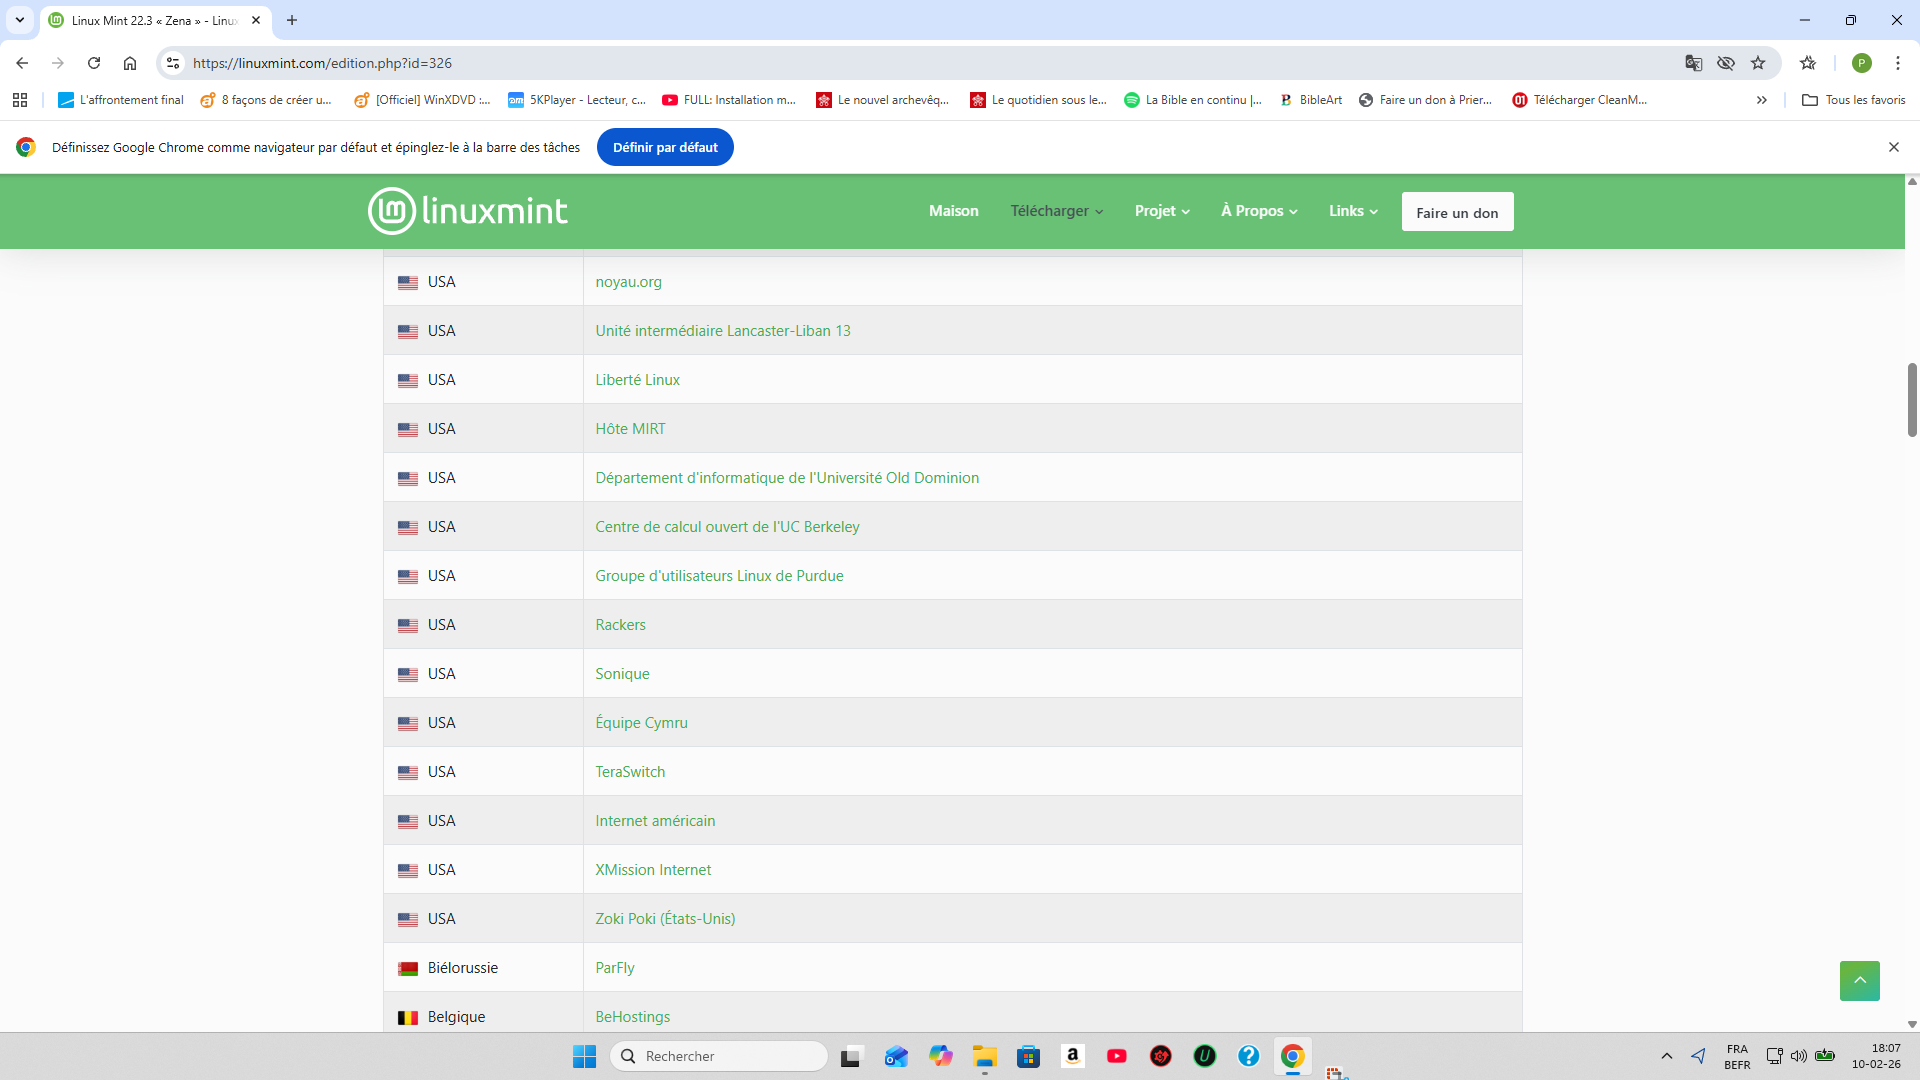The image size is (1920, 1080).
Task: Click the Définir par défaut button
Action: 665,147
